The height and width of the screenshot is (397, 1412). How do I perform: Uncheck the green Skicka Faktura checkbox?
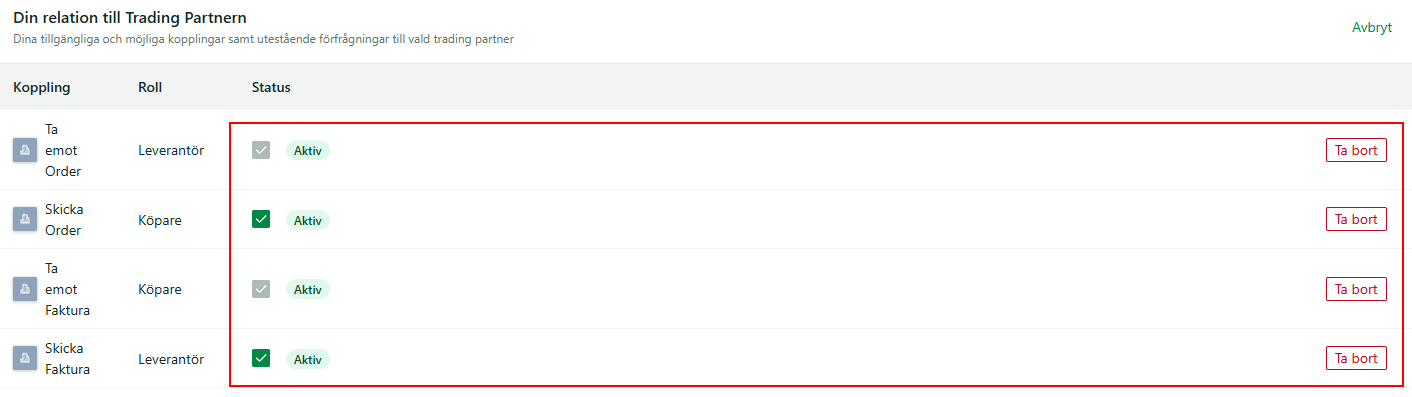(261, 358)
